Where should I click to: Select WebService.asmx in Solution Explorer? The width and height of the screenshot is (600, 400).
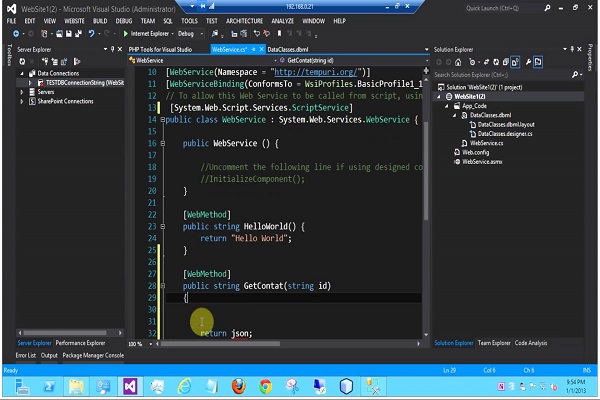click(482, 162)
